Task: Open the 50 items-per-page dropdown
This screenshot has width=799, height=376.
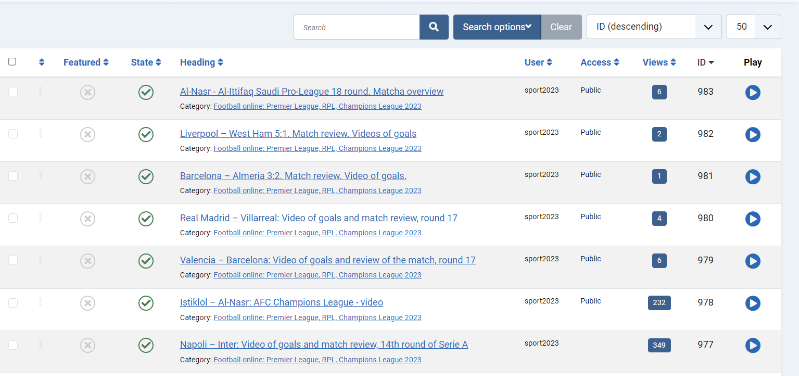Action: click(754, 27)
